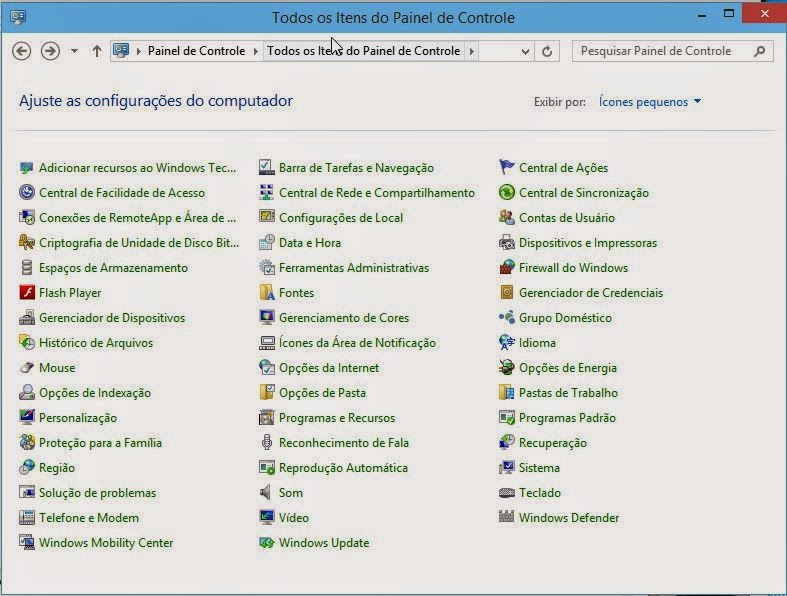Viewport: 787px width, 596px height.
Task: Open Configurações de Local
Action: pyautogui.click(x=341, y=218)
